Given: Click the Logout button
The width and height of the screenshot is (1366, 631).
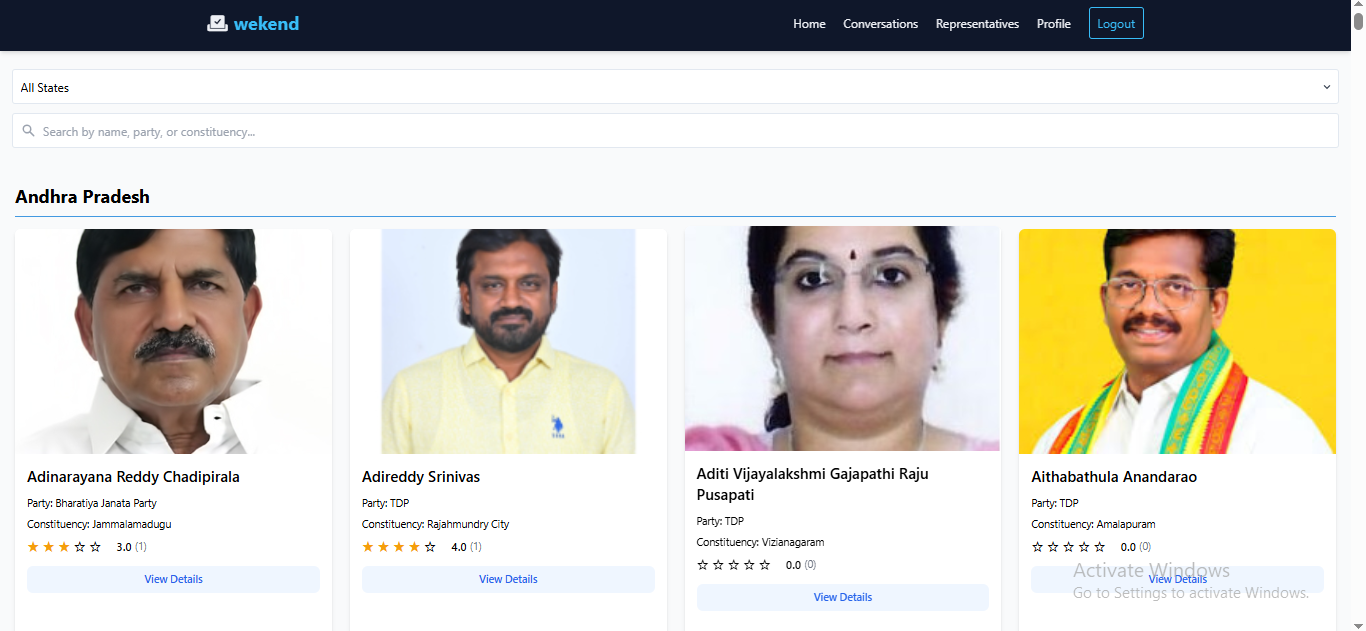Looking at the screenshot, I should point(1116,24).
